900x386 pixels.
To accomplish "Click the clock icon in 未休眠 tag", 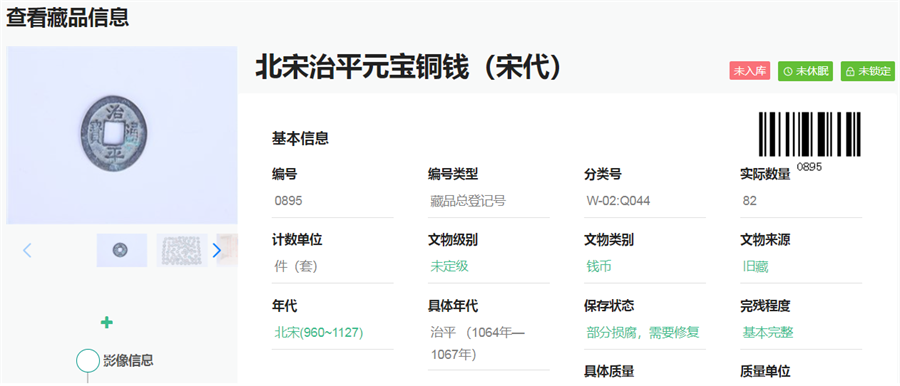I will coord(788,71).
